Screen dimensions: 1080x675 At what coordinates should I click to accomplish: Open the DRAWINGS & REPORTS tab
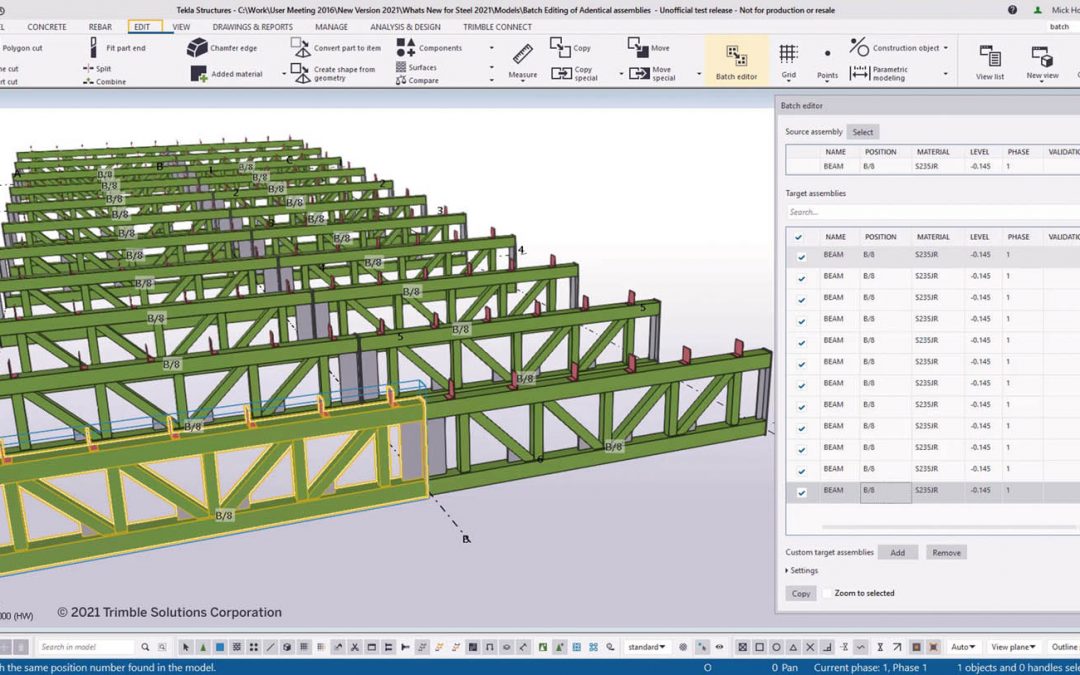point(252,27)
